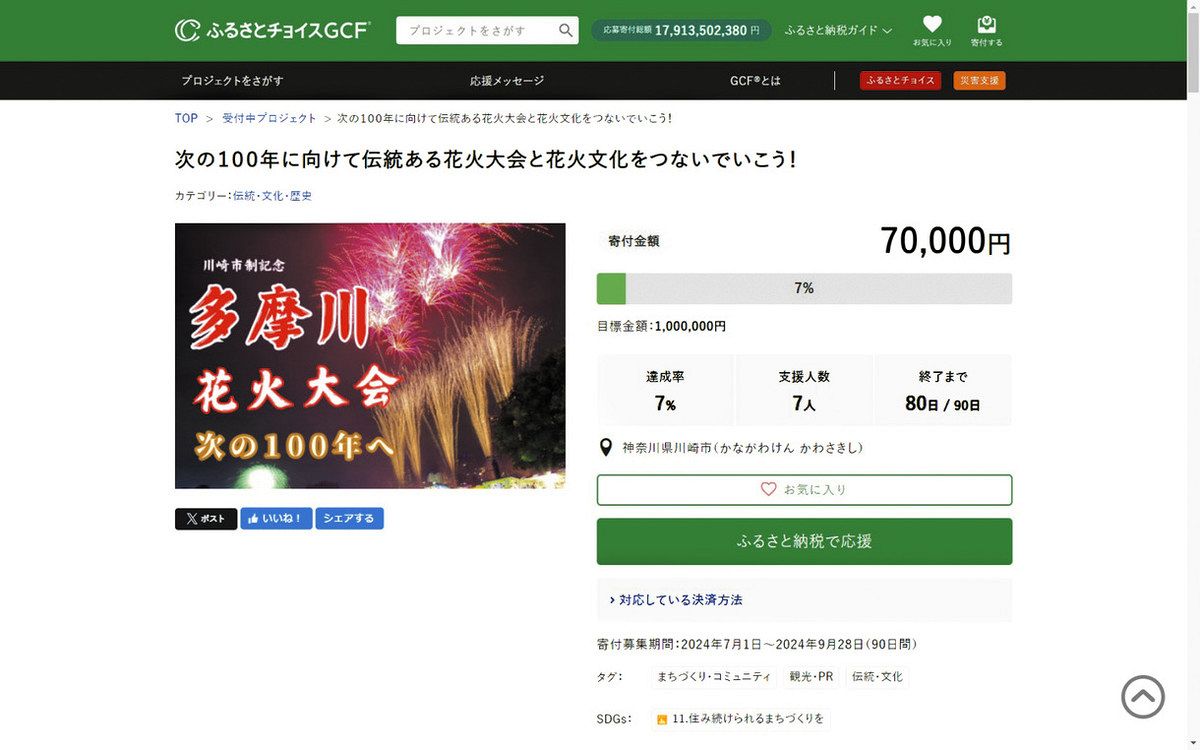This screenshot has width=1200, height=750.
Task: Click the まちづくり・コミュニティ tag
Action: click(713, 677)
